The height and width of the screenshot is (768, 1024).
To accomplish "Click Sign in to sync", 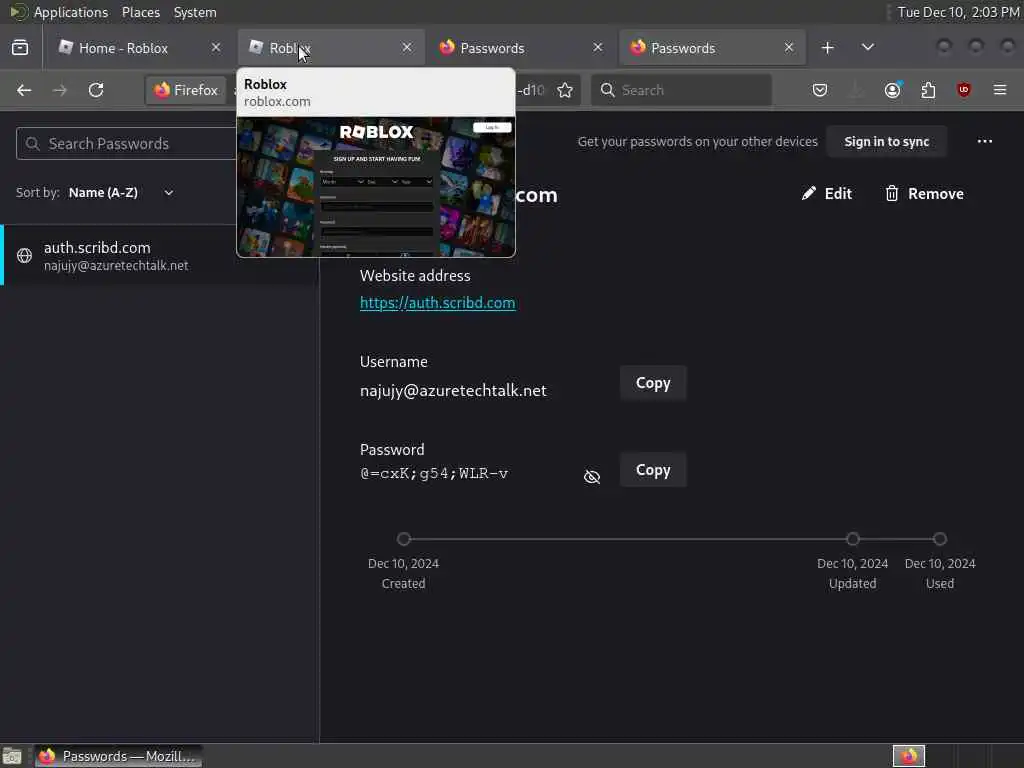I will point(886,142).
